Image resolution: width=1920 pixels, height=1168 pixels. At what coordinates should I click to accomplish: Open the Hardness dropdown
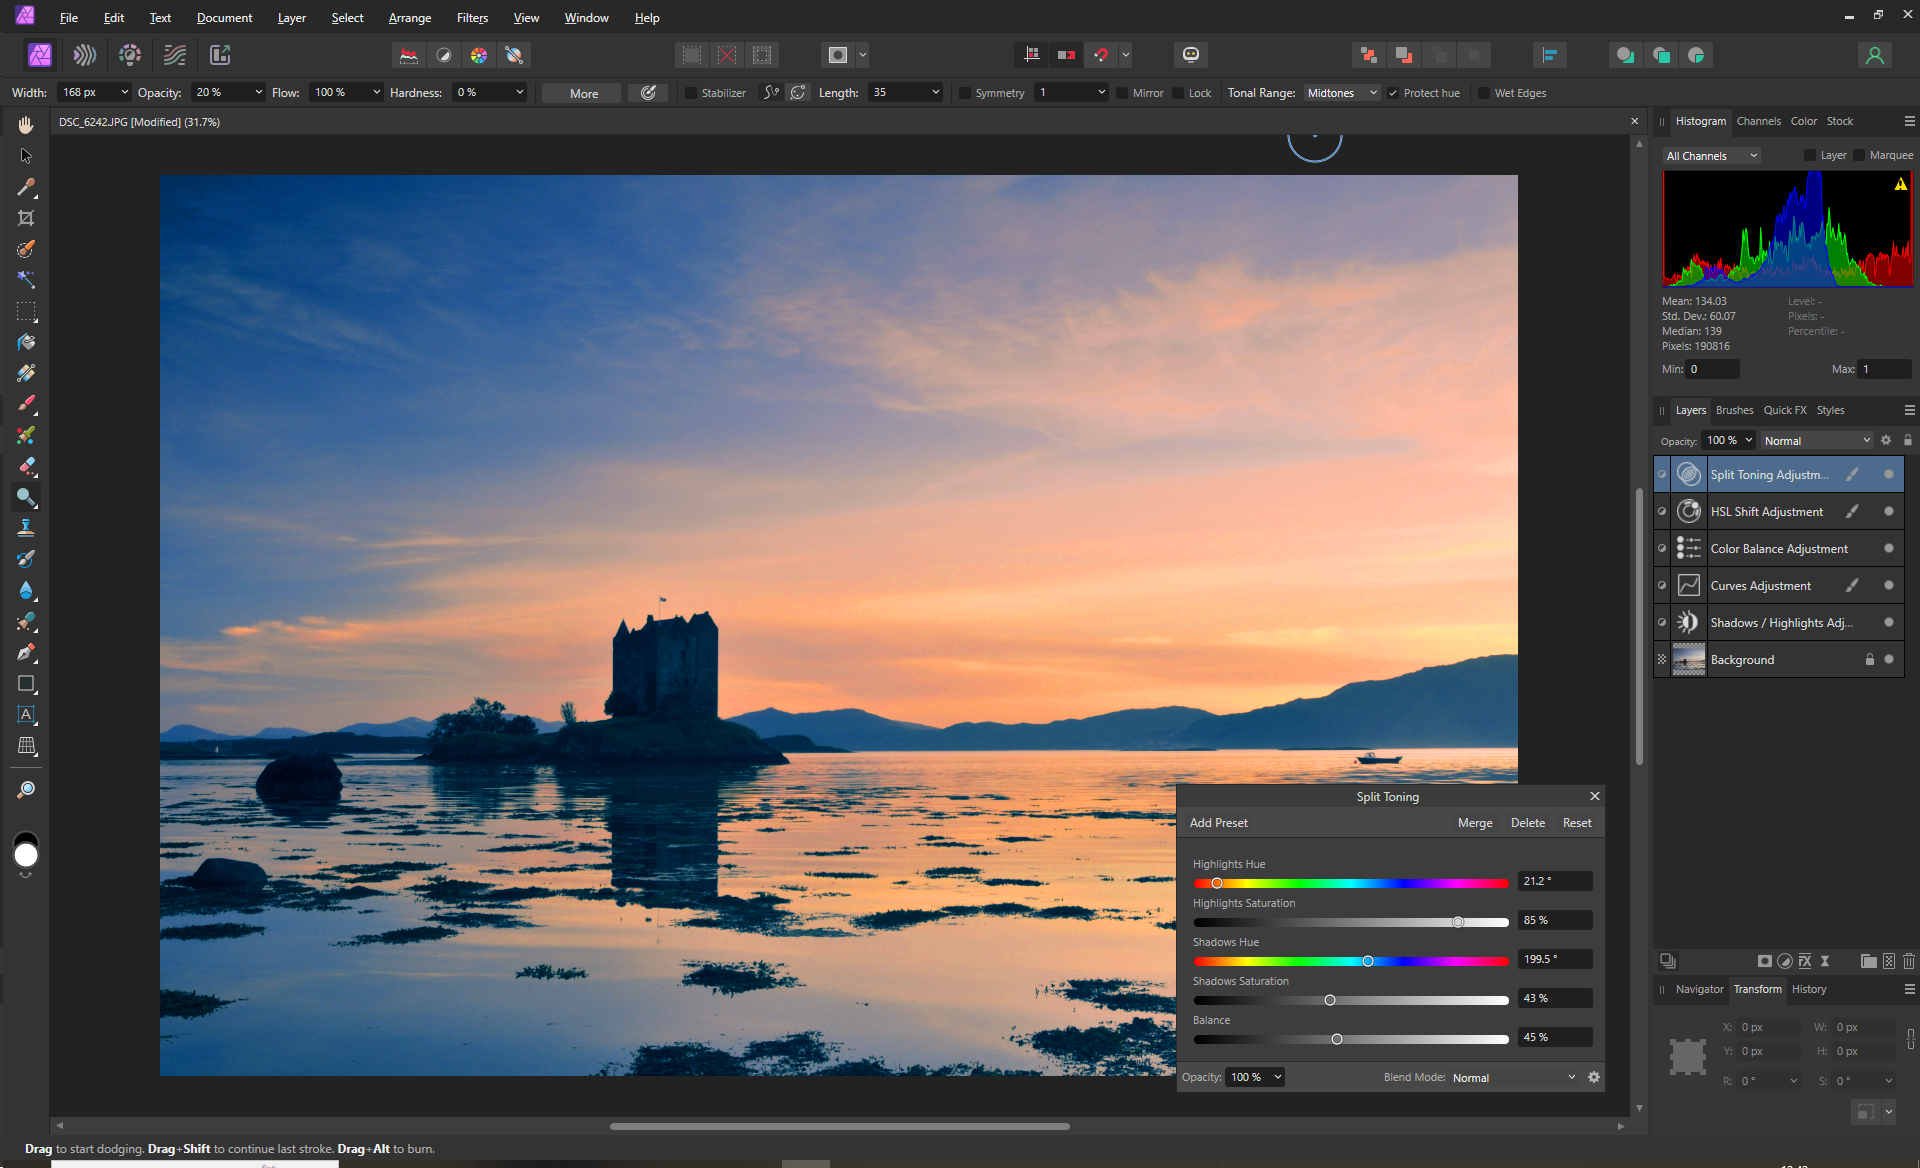click(x=519, y=92)
